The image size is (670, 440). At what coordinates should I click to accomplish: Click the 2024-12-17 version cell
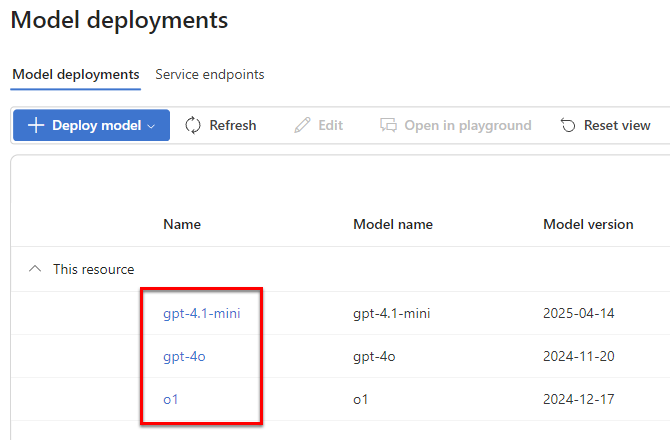(x=578, y=399)
